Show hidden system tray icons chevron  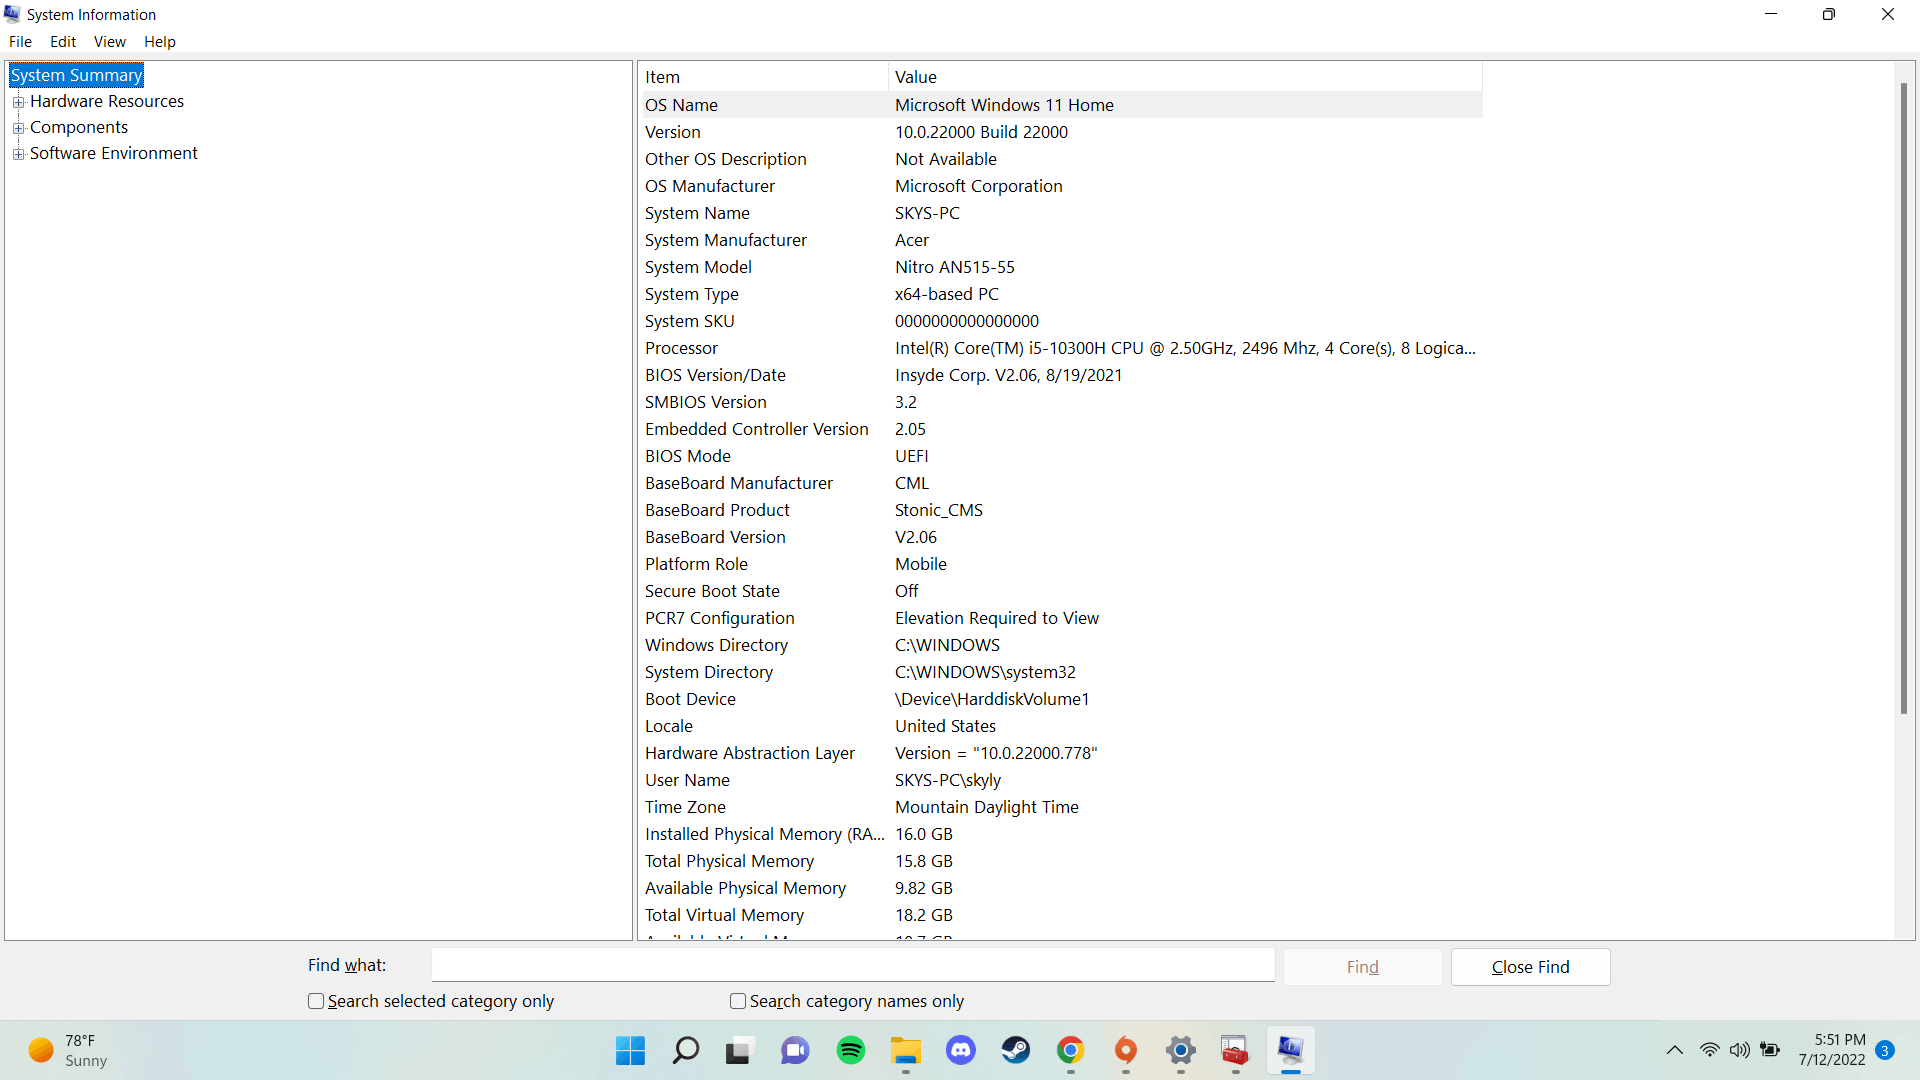pos(1674,1050)
